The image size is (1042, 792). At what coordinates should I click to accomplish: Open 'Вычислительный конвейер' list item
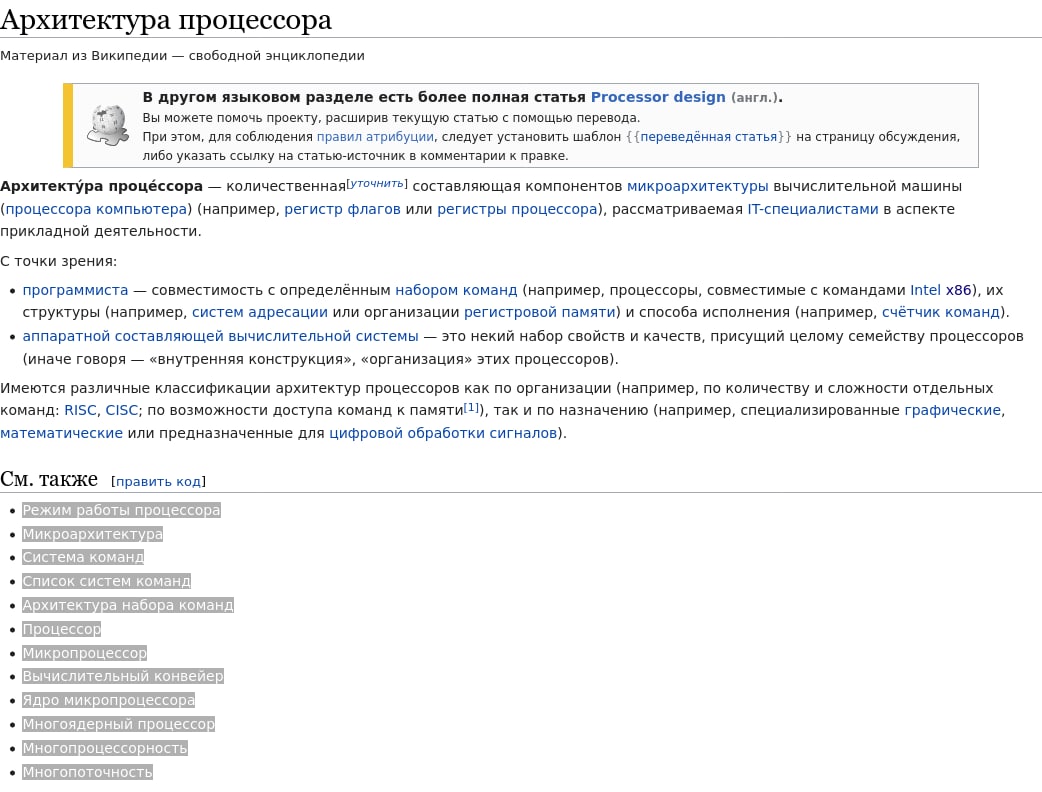click(123, 676)
